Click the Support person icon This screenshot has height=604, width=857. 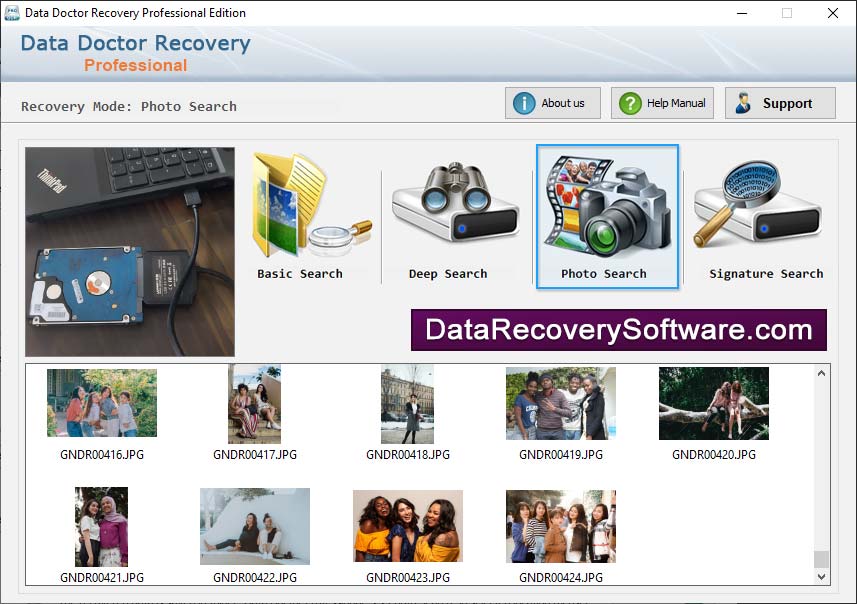click(x=744, y=103)
